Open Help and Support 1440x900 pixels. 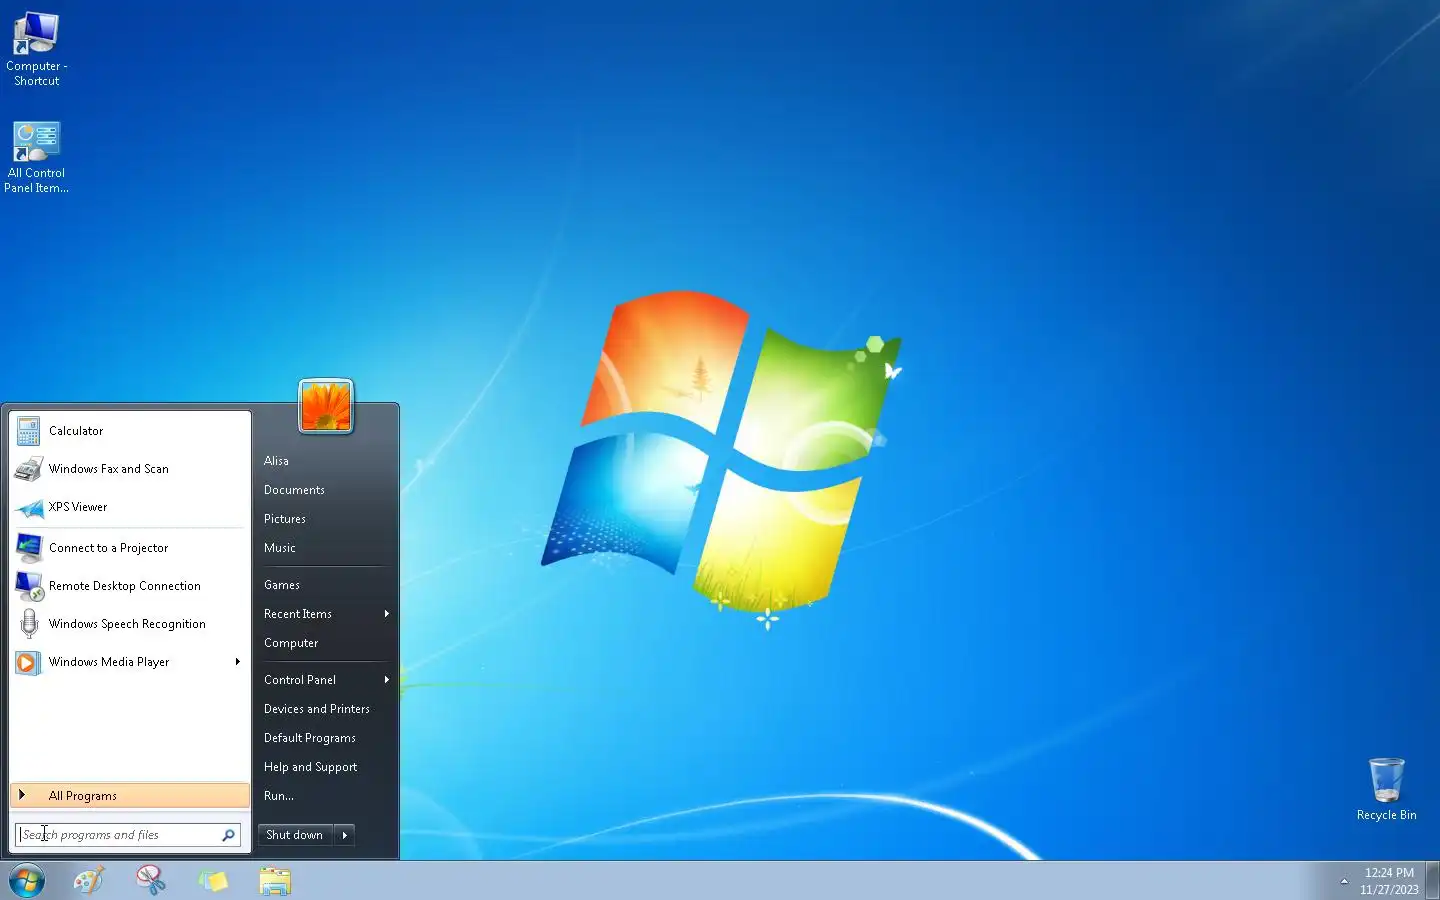(x=311, y=767)
